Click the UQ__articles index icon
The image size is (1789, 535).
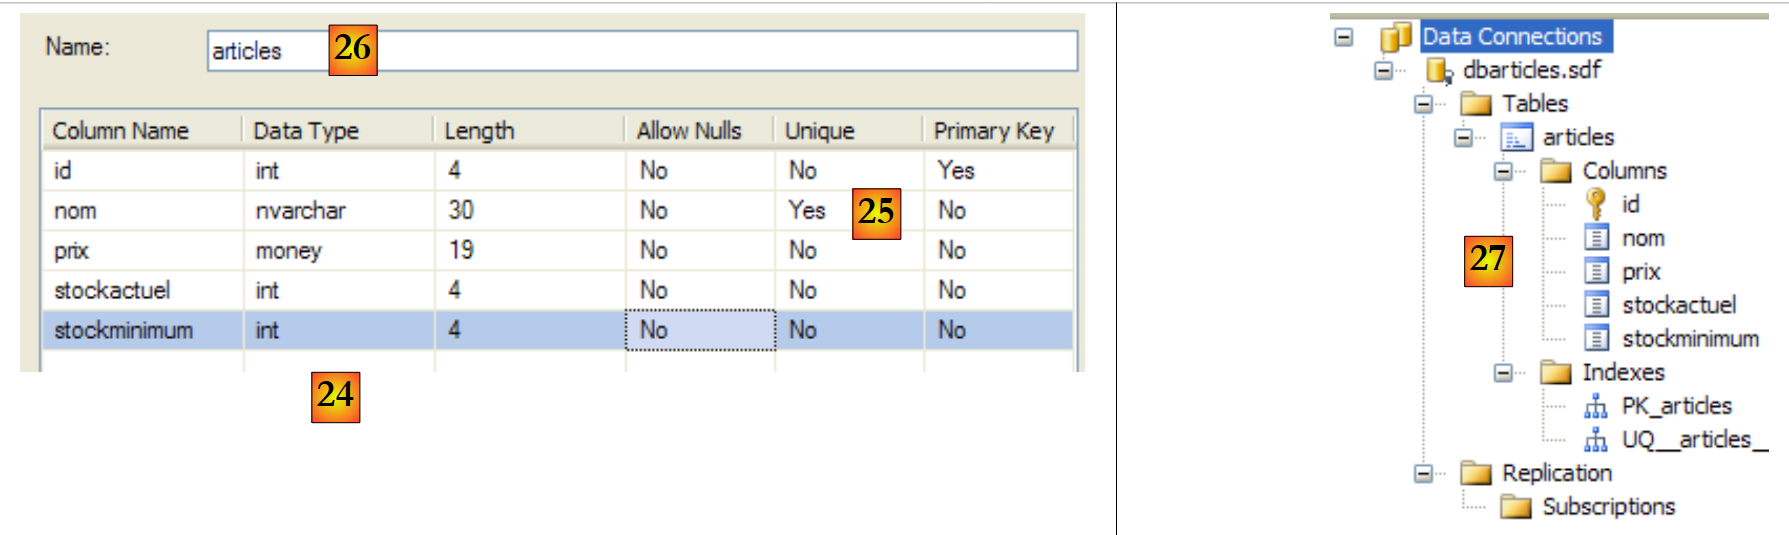coord(1596,439)
